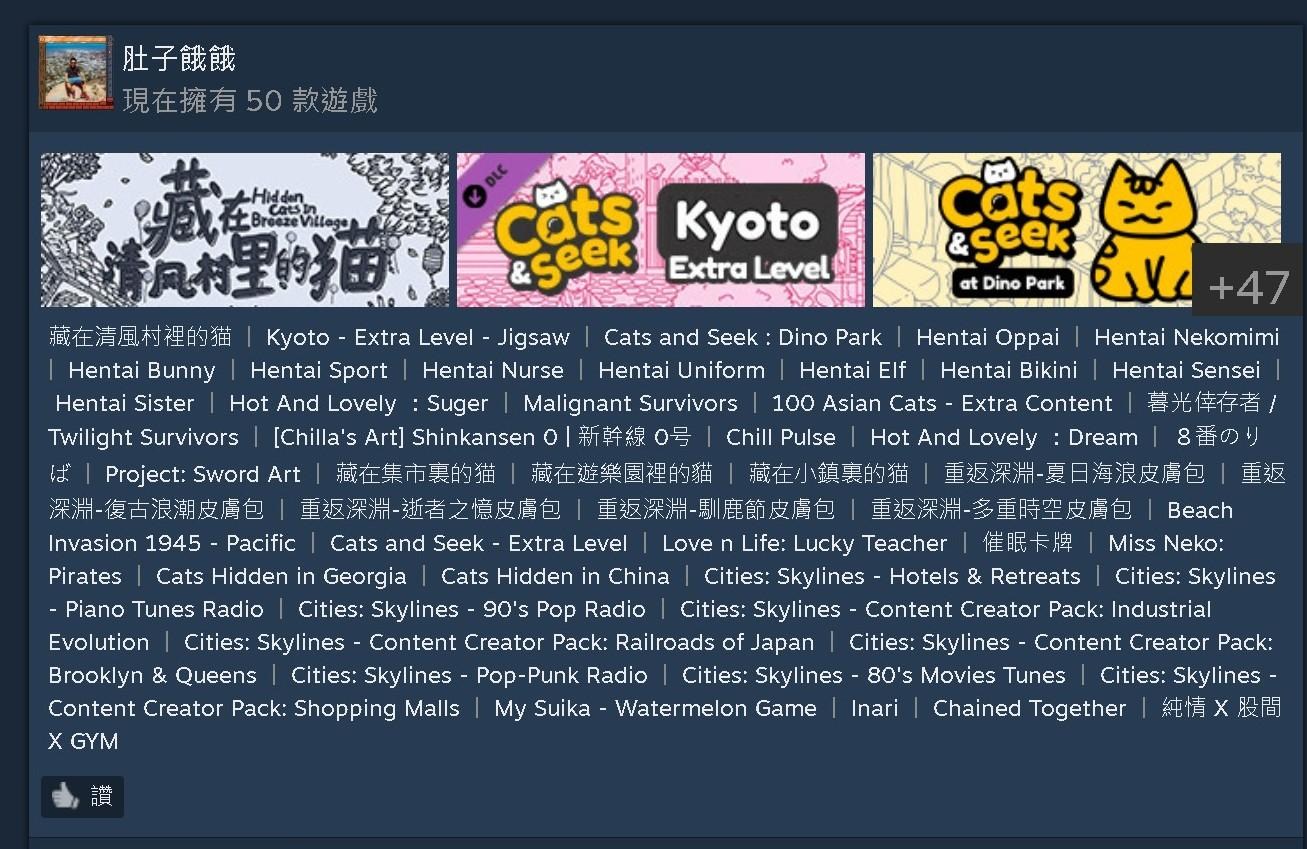Click the thumbs-up like button
The width and height of the screenshot is (1307, 849).
pyautogui.click(x=82, y=797)
